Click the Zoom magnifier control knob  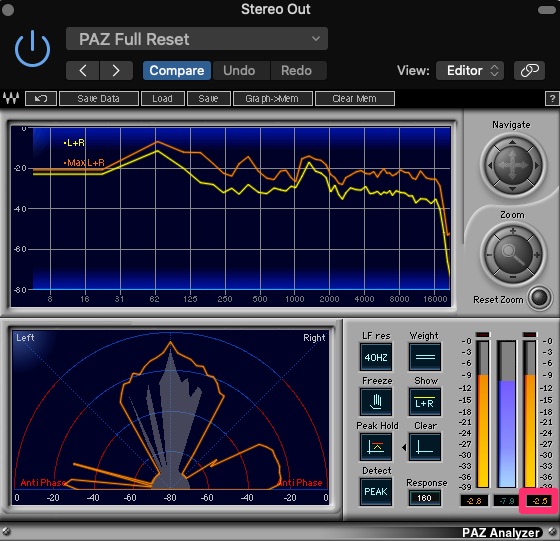(x=513, y=254)
